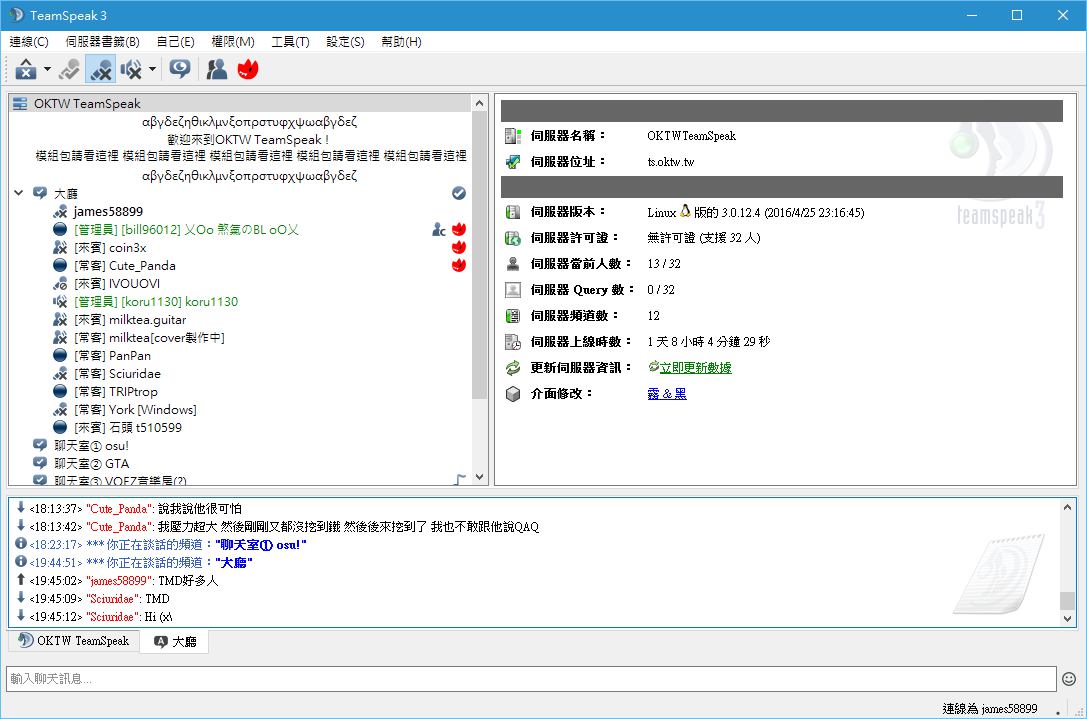Image resolution: width=1087 pixels, height=719 pixels.
Task: Open the emoji smiley picker
Action: [1069, 679]
